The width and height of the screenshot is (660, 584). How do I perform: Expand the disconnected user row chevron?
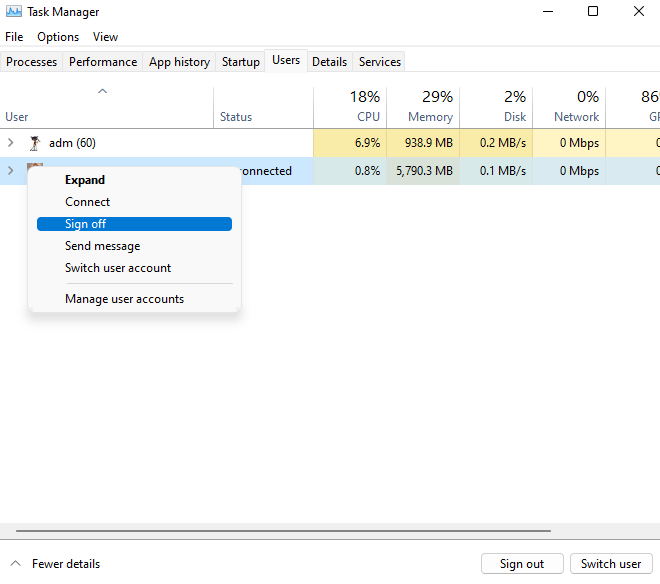coord(11,171)
